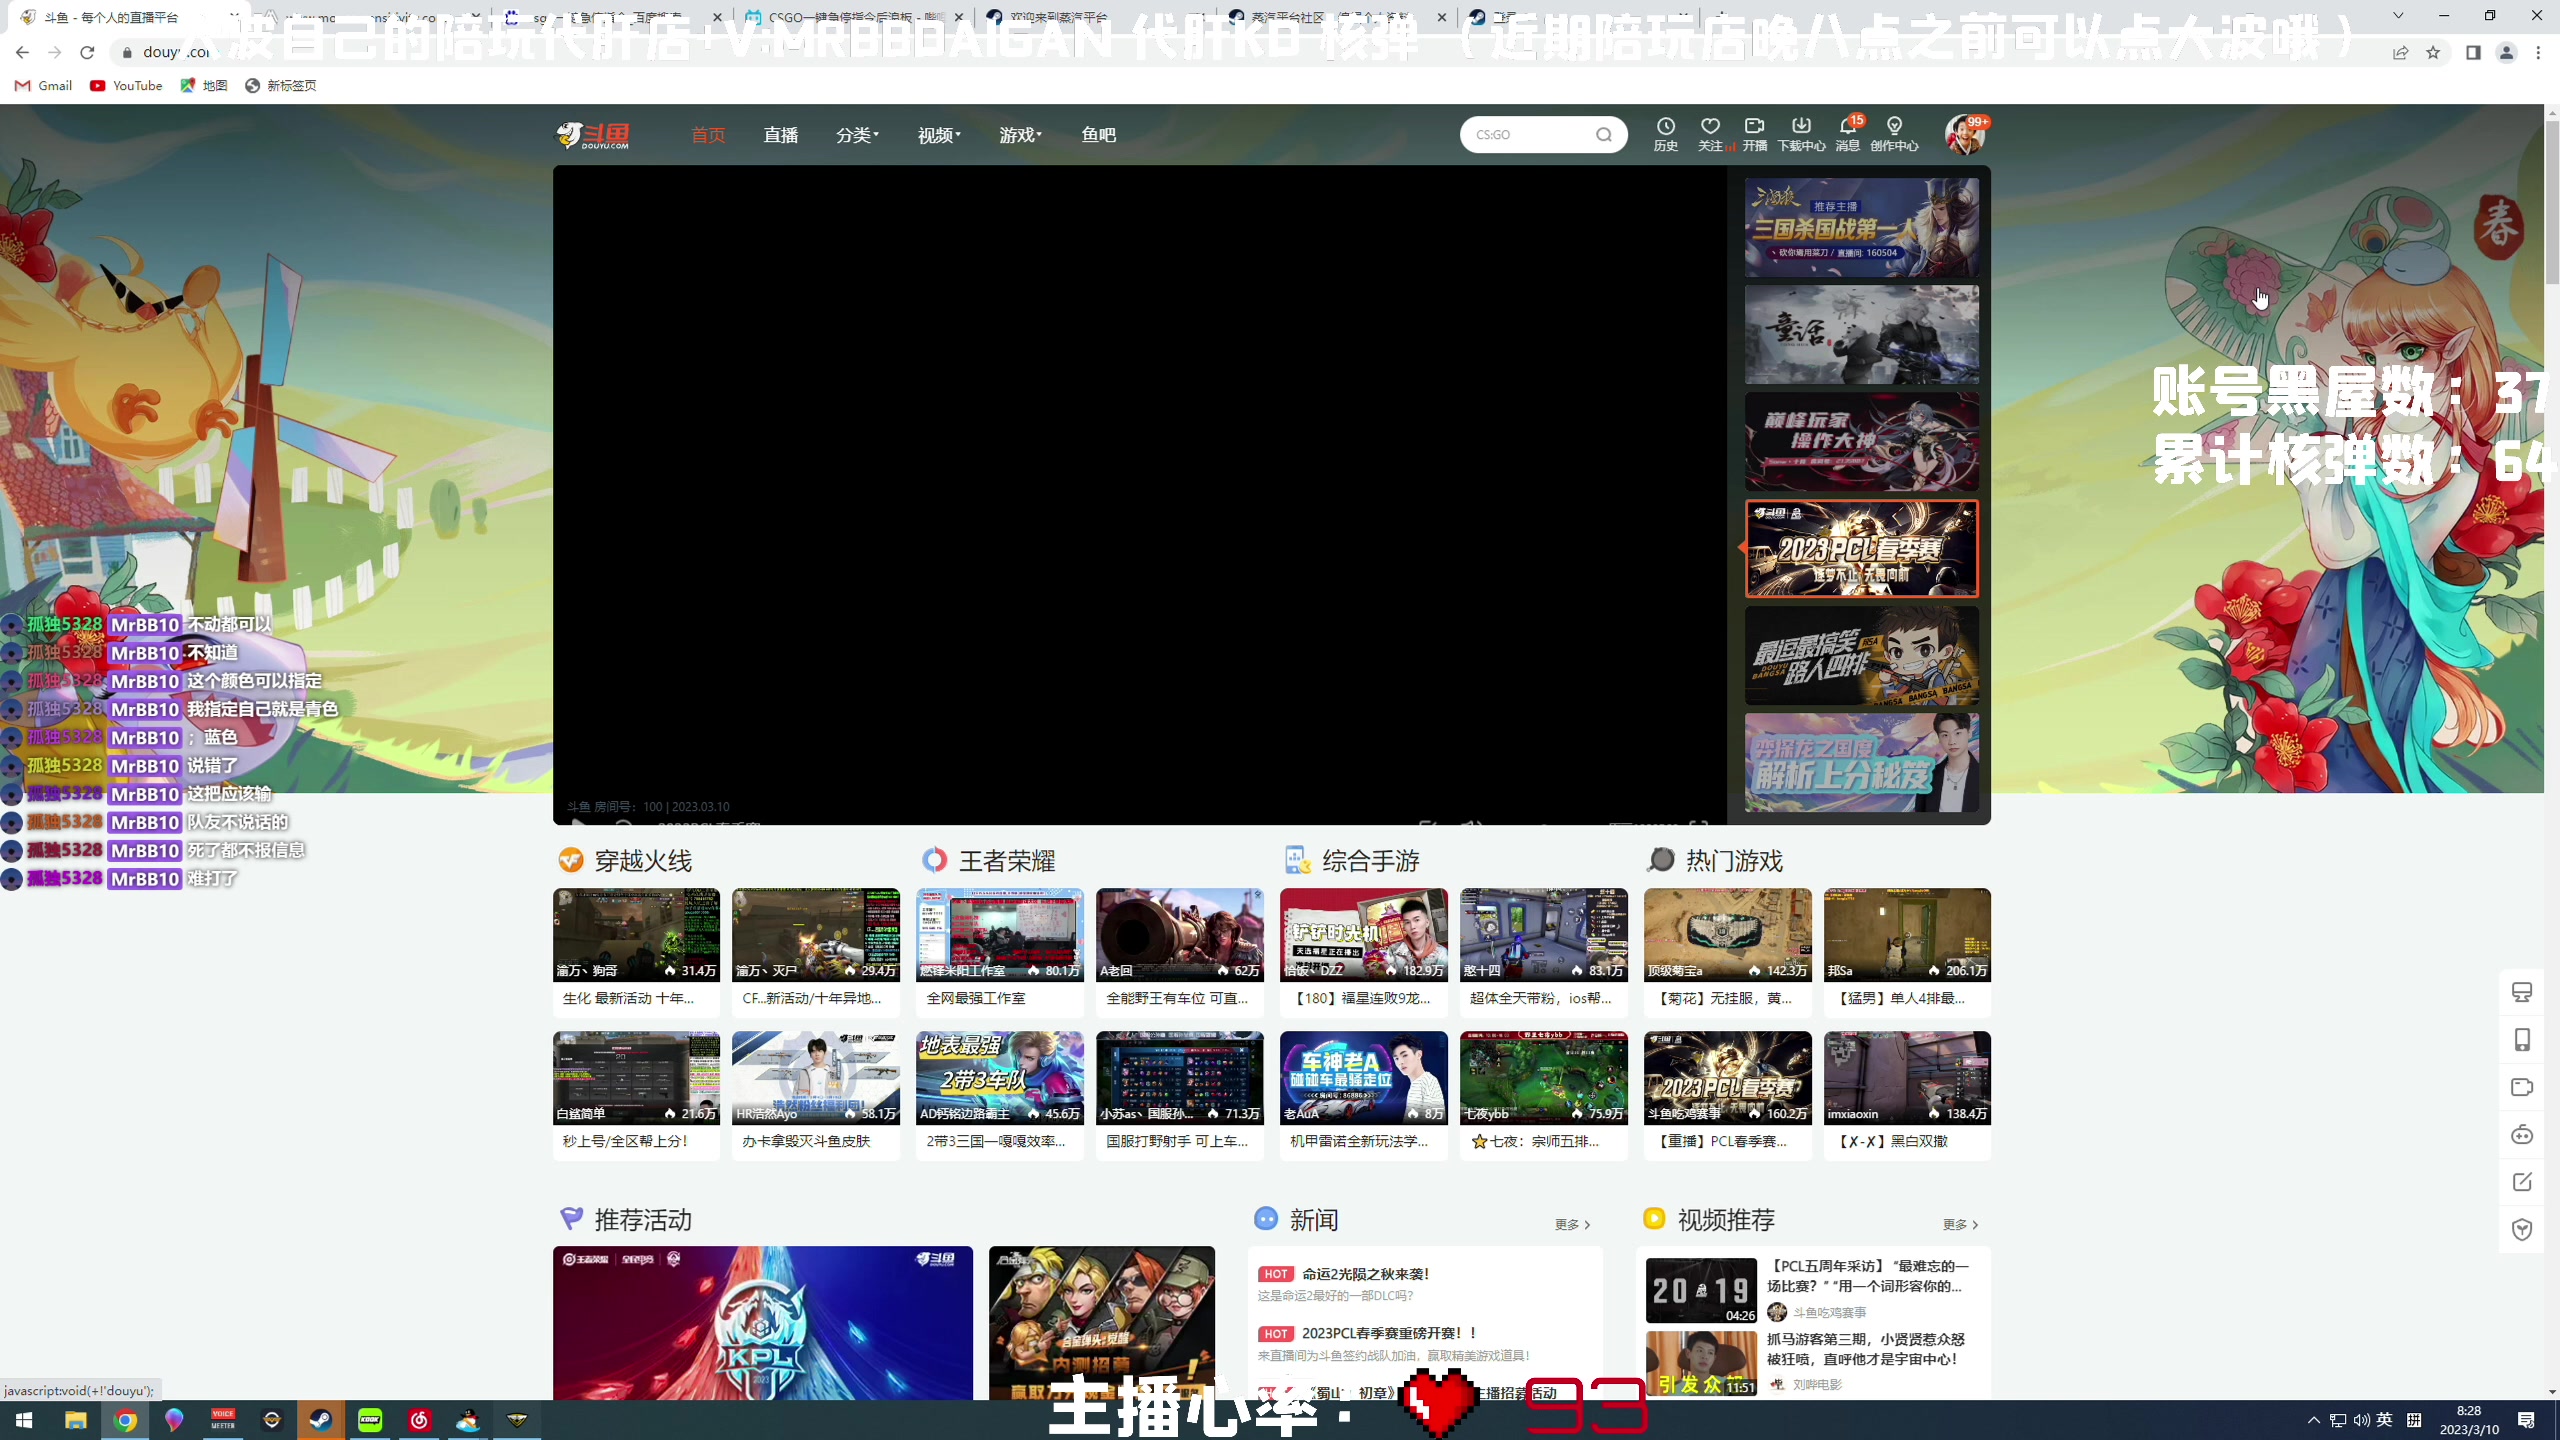Open Steam from the taskbar

tap(320, 1420)
